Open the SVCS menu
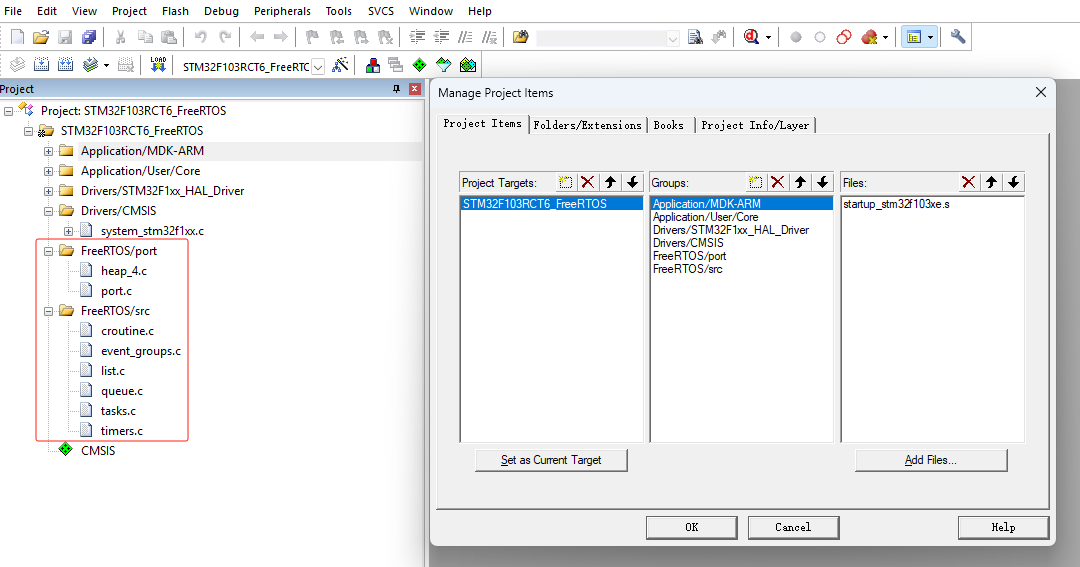Viewport: 1080px width, 567px height. [x=381, y=11]
